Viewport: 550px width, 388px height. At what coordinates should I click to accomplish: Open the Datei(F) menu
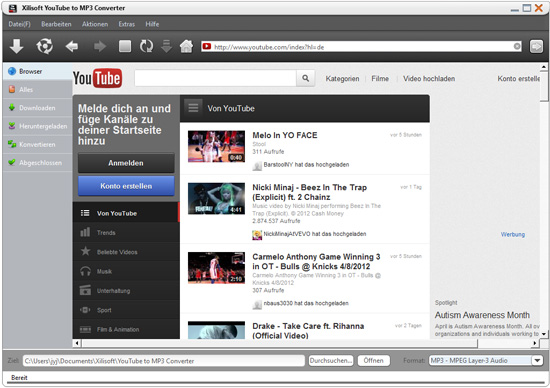19,24
